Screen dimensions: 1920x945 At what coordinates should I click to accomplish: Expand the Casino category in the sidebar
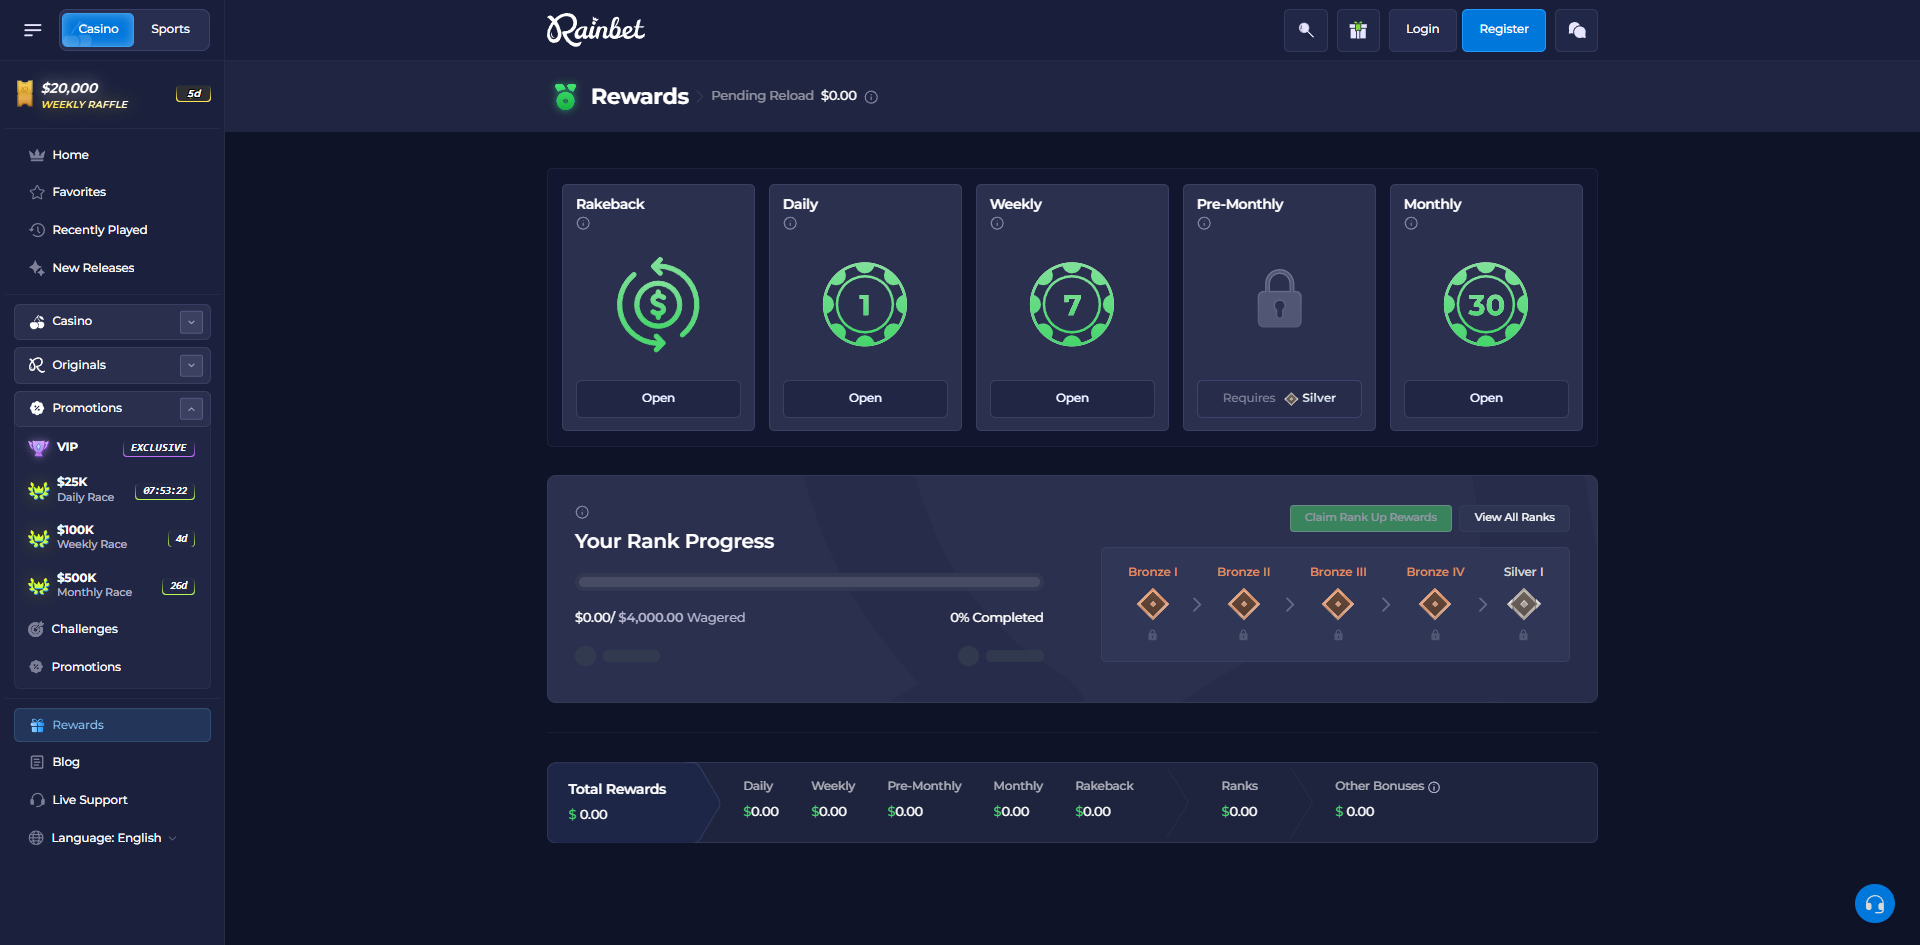click(191, 321)
